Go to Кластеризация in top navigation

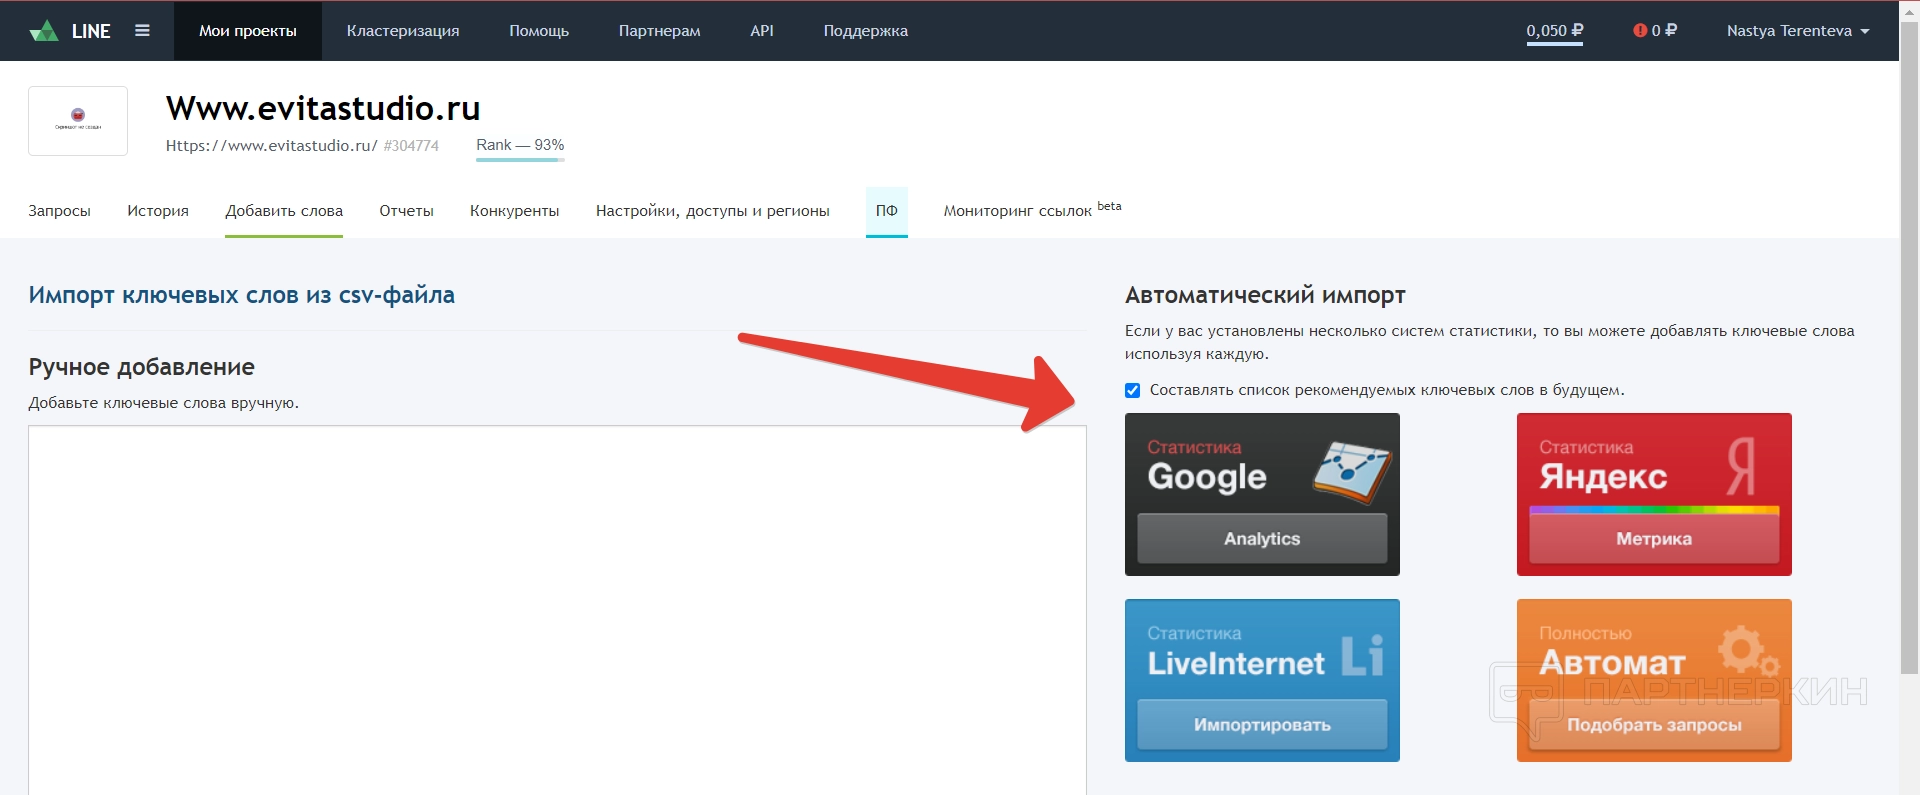click(x=403, y=31)
